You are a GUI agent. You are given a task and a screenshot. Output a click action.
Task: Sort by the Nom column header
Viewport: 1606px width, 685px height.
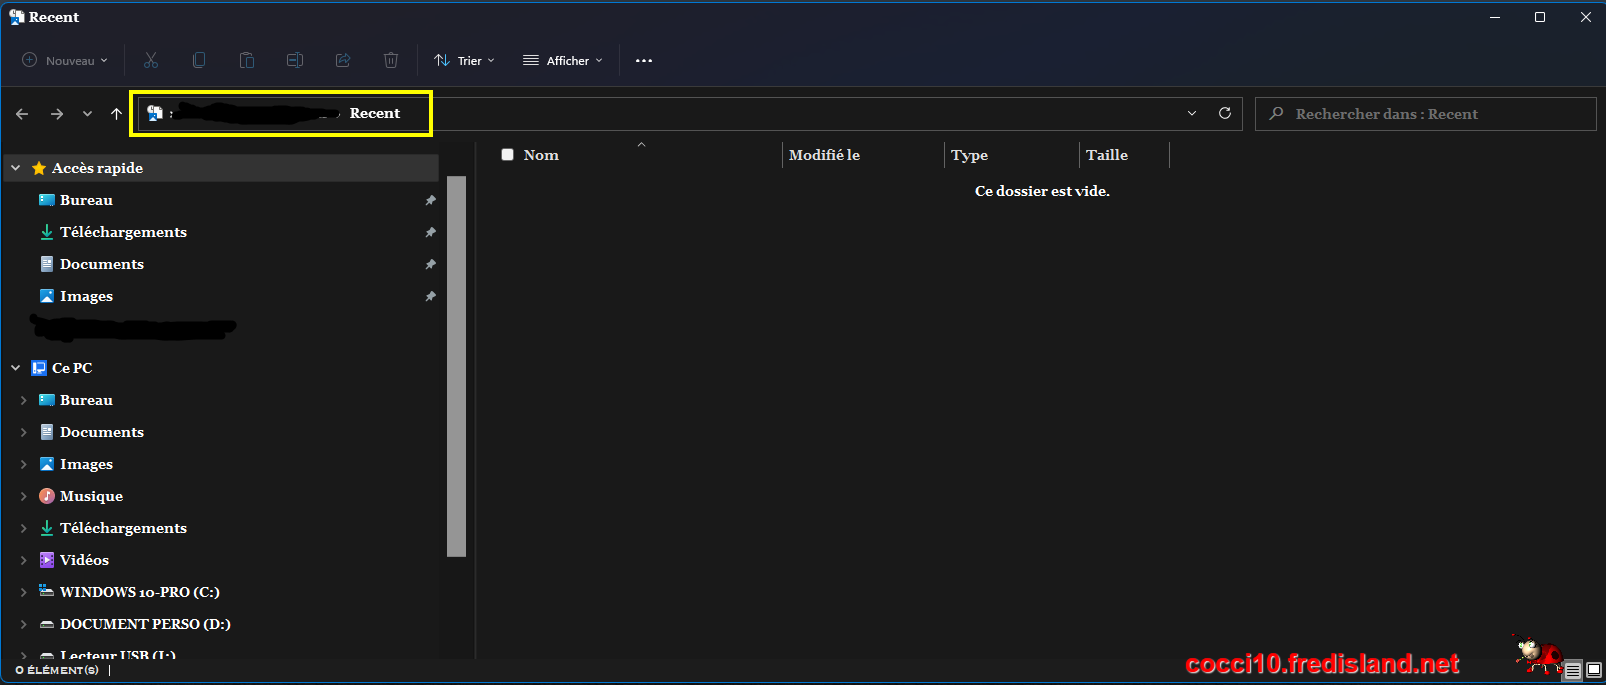pyautogui.click(x=541, y=155)
